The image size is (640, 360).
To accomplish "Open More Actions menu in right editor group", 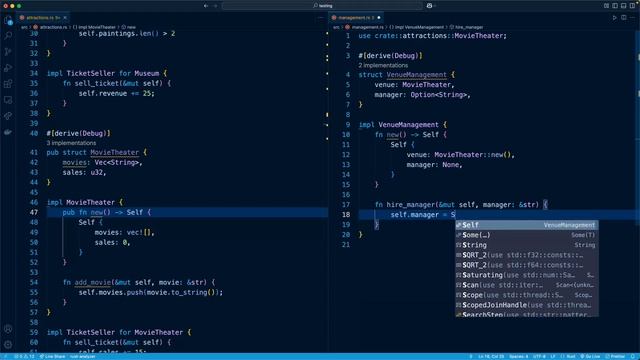I will click(633, 18).
